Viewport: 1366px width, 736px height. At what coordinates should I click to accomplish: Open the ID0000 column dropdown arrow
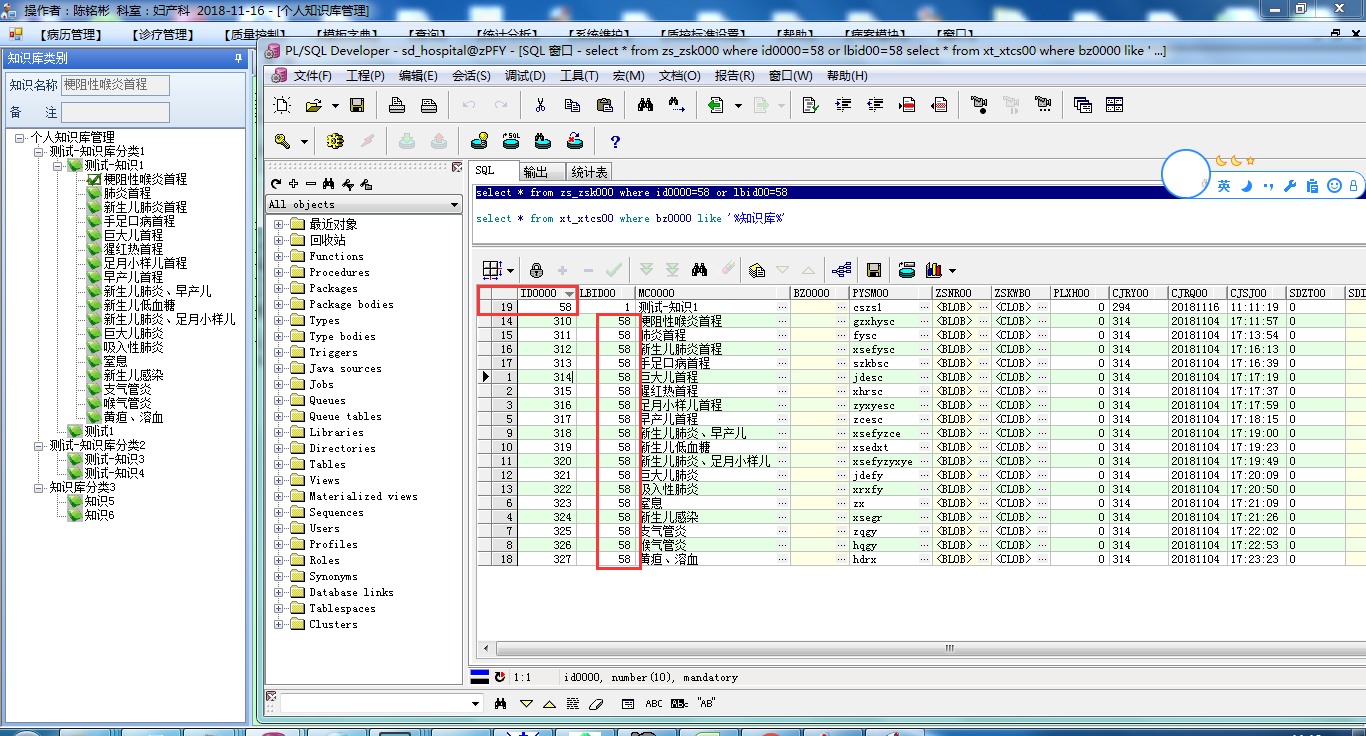pyautogui.click(x=569, y=293)
